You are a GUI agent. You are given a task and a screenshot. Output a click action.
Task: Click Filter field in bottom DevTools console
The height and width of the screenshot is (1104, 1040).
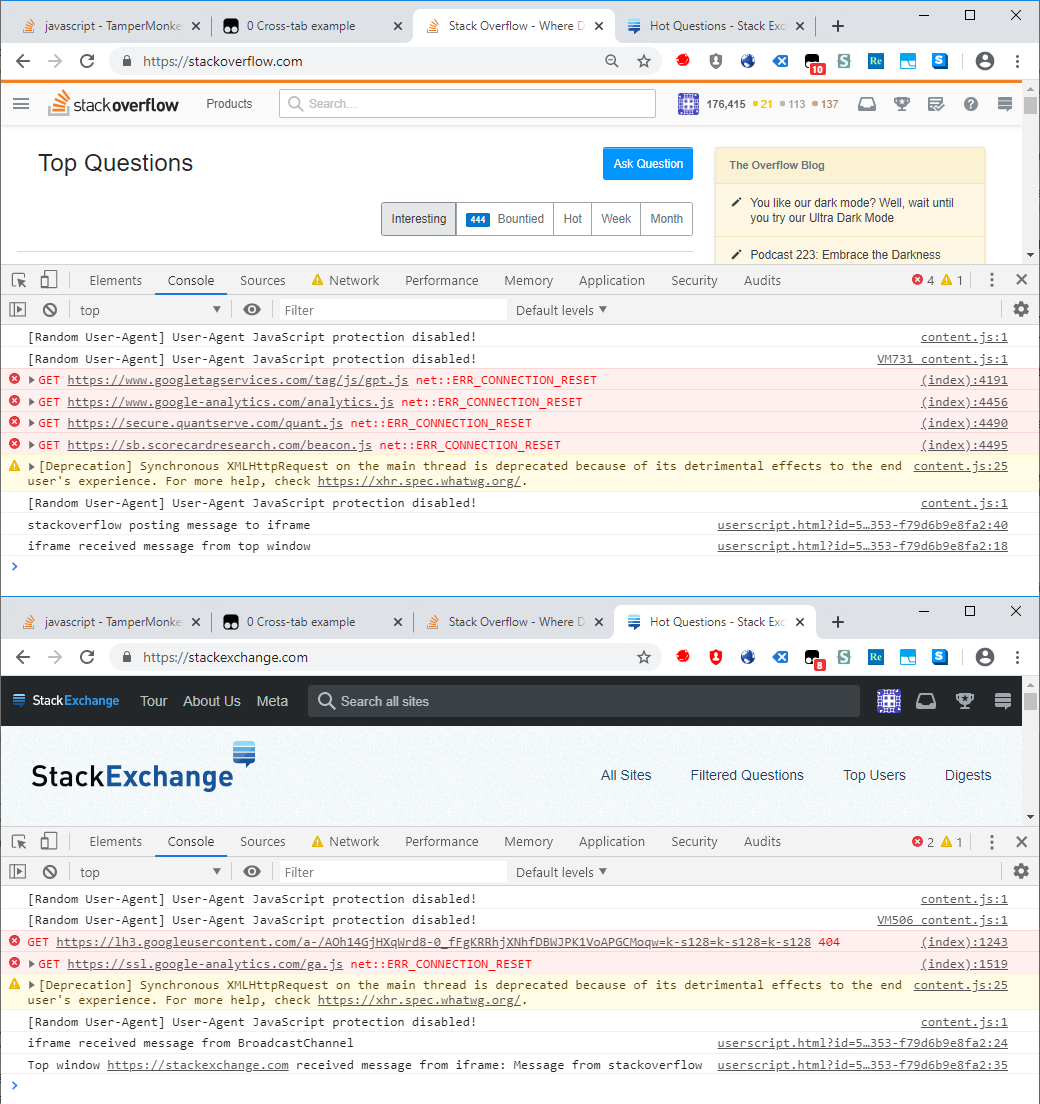[393, 872]
